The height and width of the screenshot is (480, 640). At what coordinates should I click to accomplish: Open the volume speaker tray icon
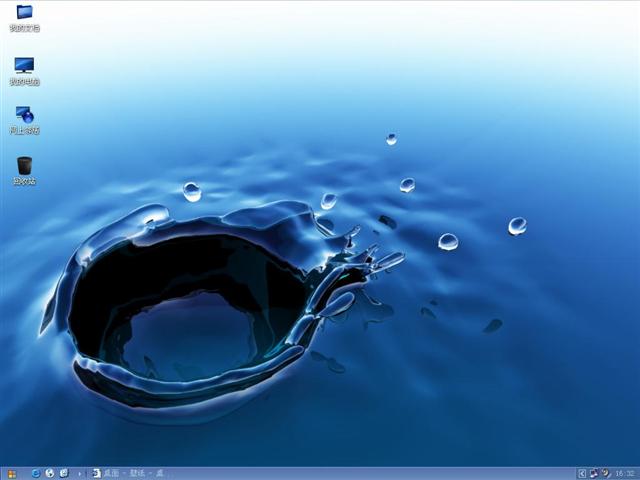point(606,473)
